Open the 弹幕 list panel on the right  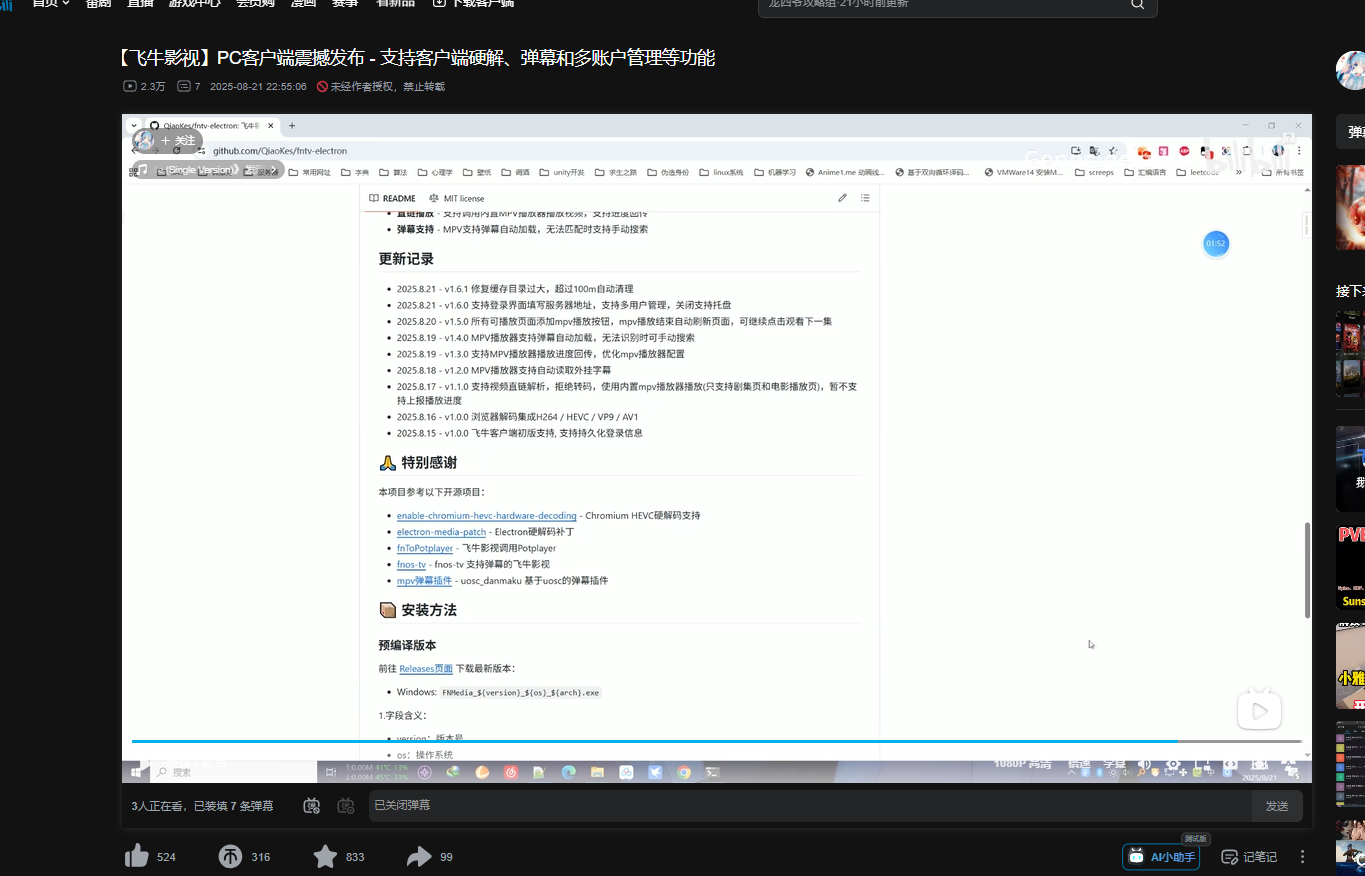[x=1351, y=132]
